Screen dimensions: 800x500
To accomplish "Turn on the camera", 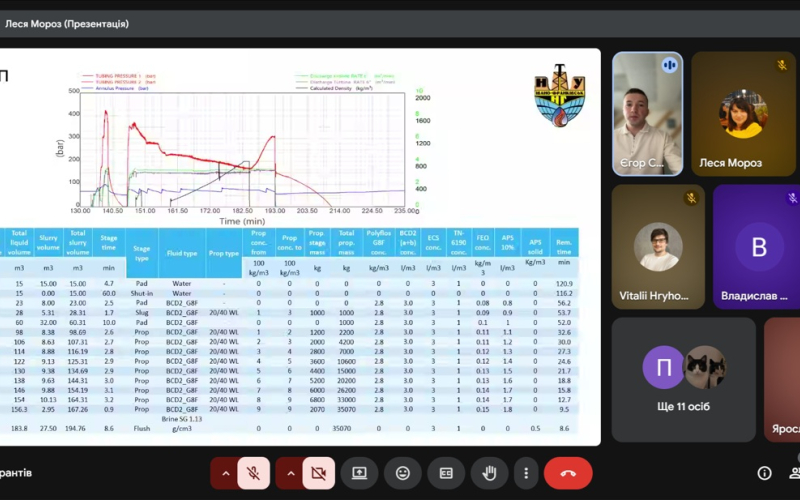I will [x=320, y=473].
